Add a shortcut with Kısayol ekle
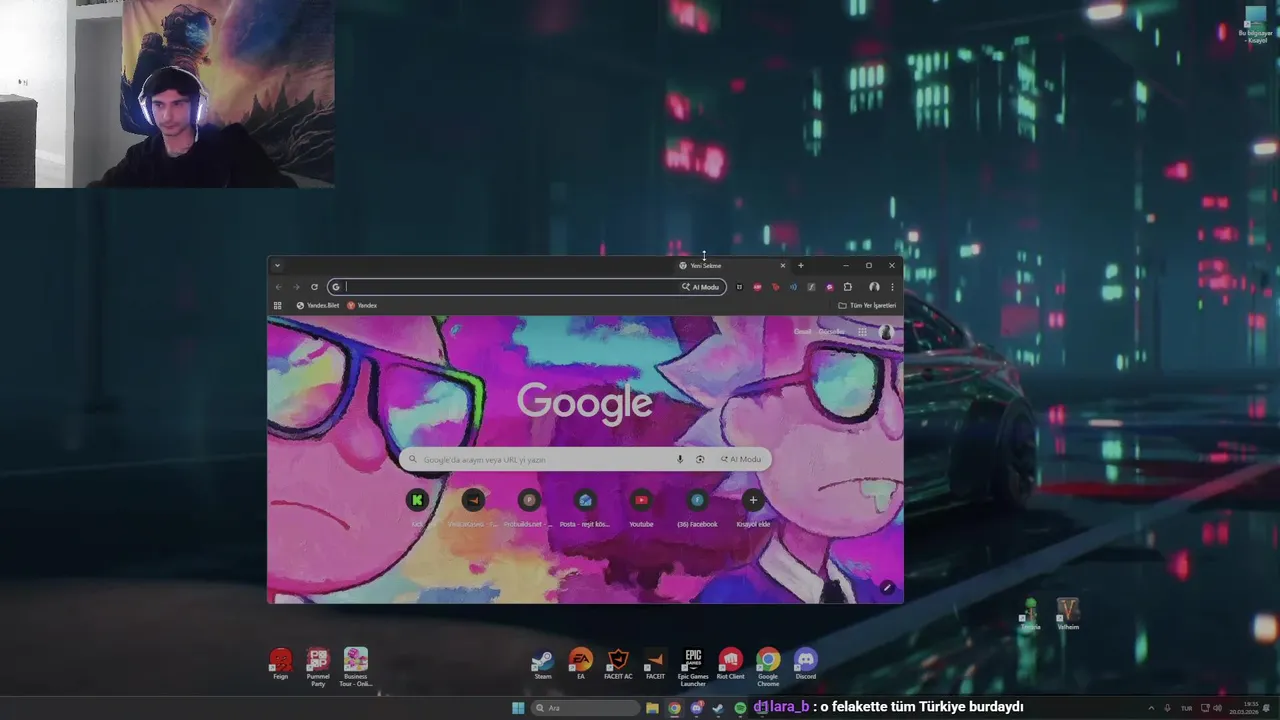This screenshot has height=720, width=1280. (753, 506)
